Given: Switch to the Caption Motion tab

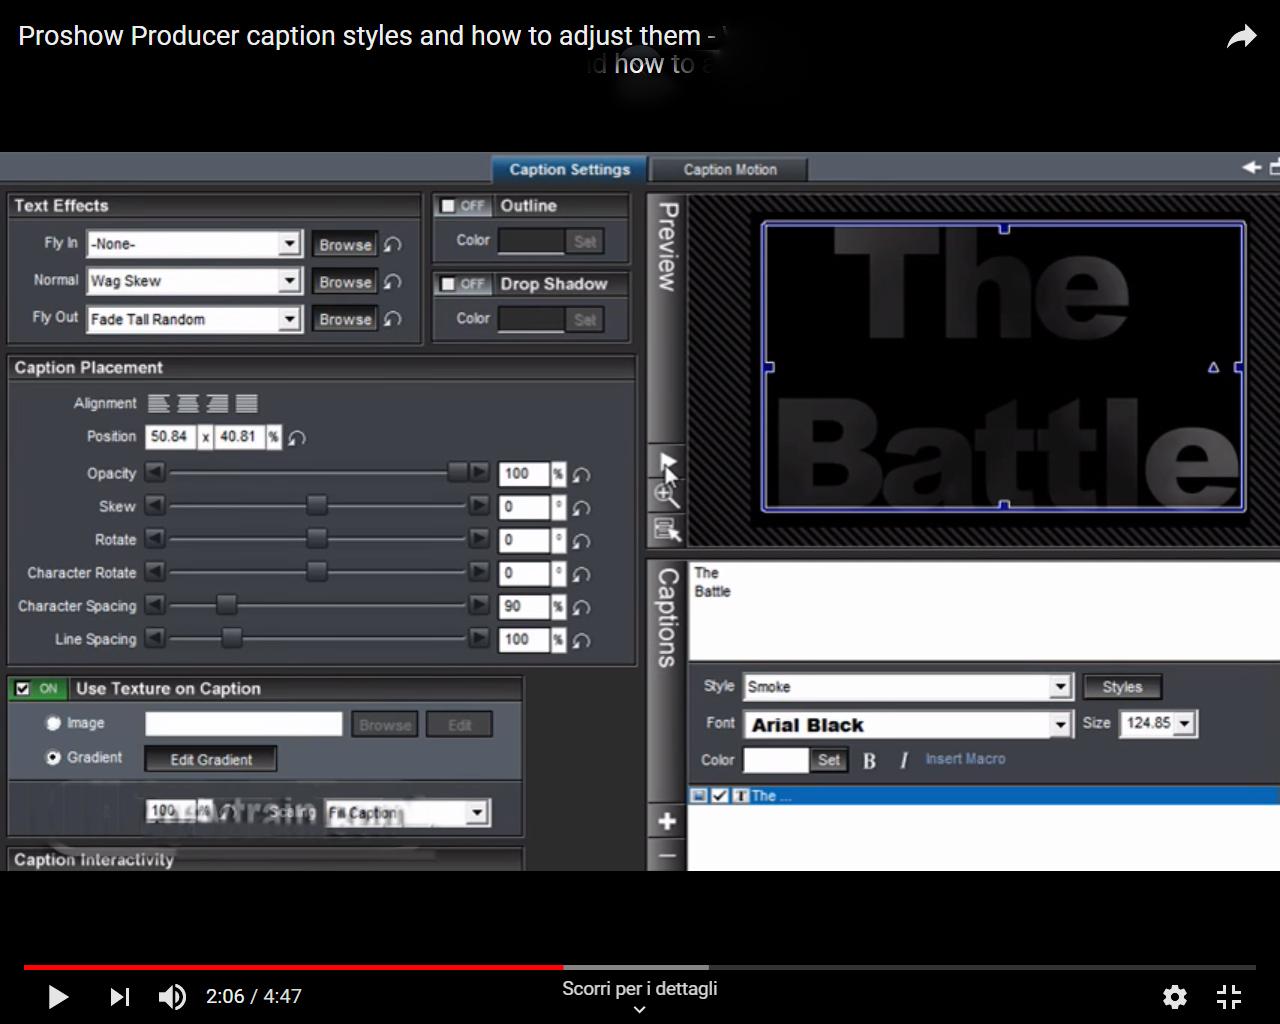Looking at the screenshot, I should click(730, 169).
